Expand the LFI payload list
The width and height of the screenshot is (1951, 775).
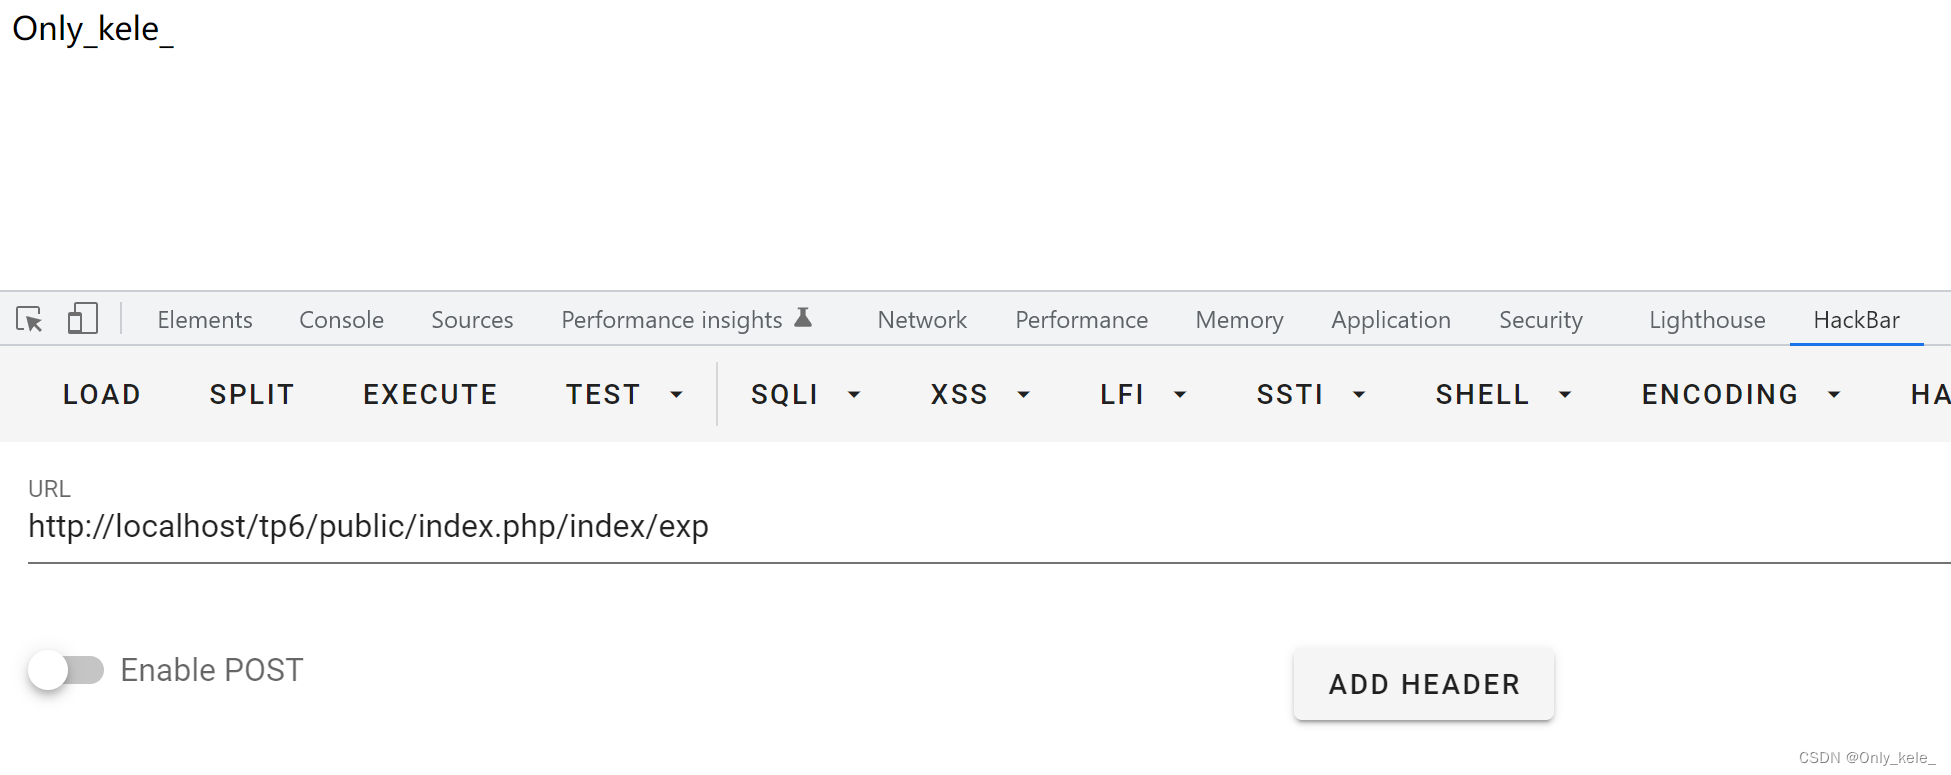1181,395
